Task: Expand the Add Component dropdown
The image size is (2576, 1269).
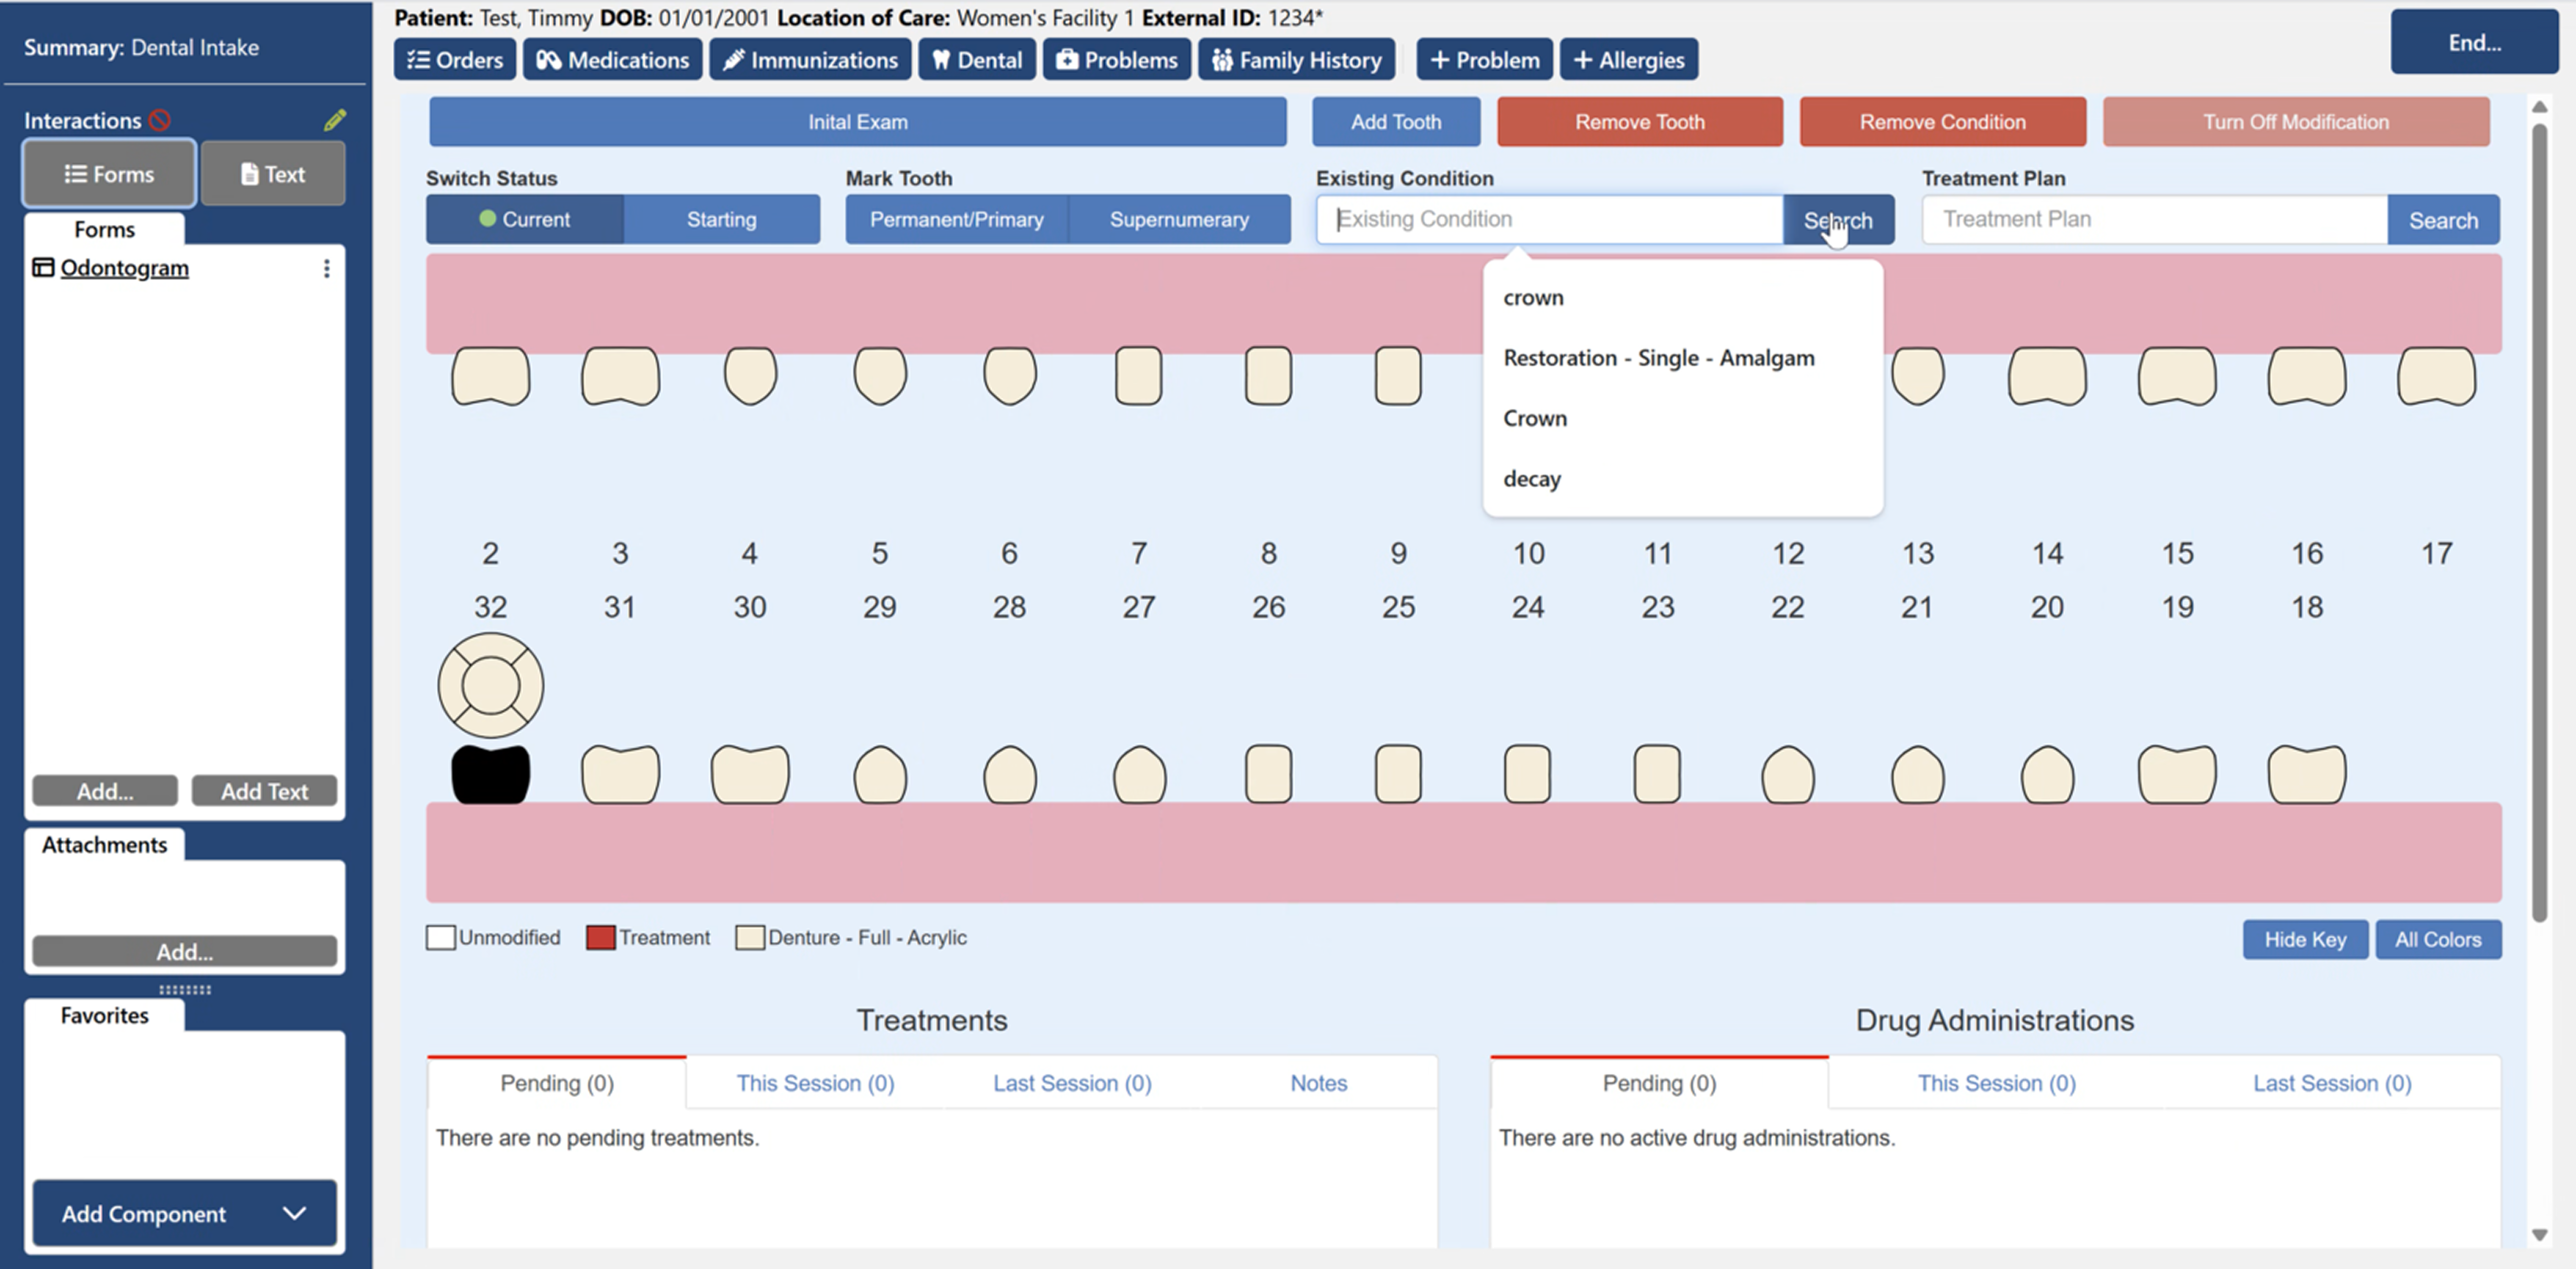Action: 184,1213
